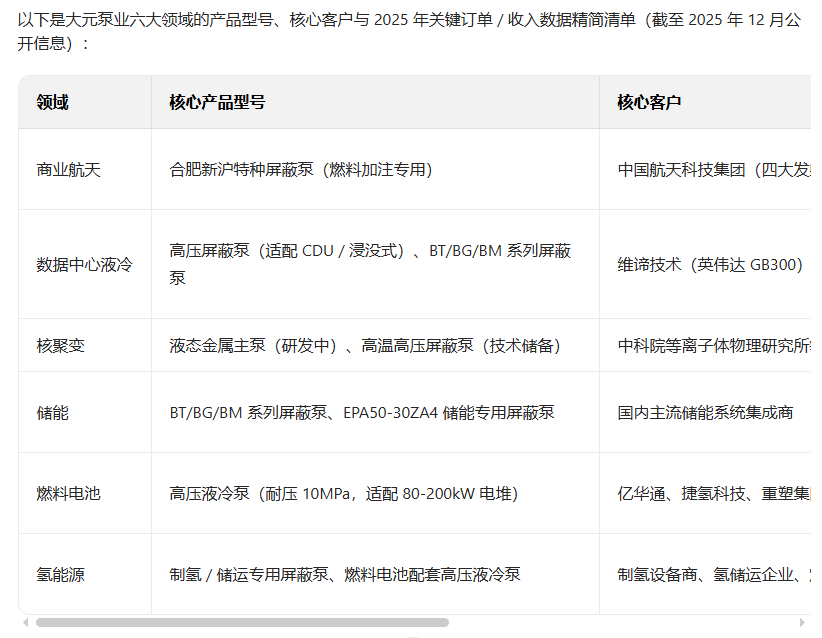Click the 储能 row label
The height and width of the screenshot is (638, 822).
(52, 413)
